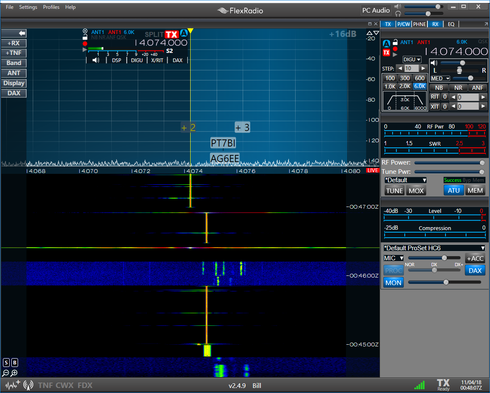This screenshot has height=393, width=490.
Task: Open the Profiles menu
Action: coord(51,7)
